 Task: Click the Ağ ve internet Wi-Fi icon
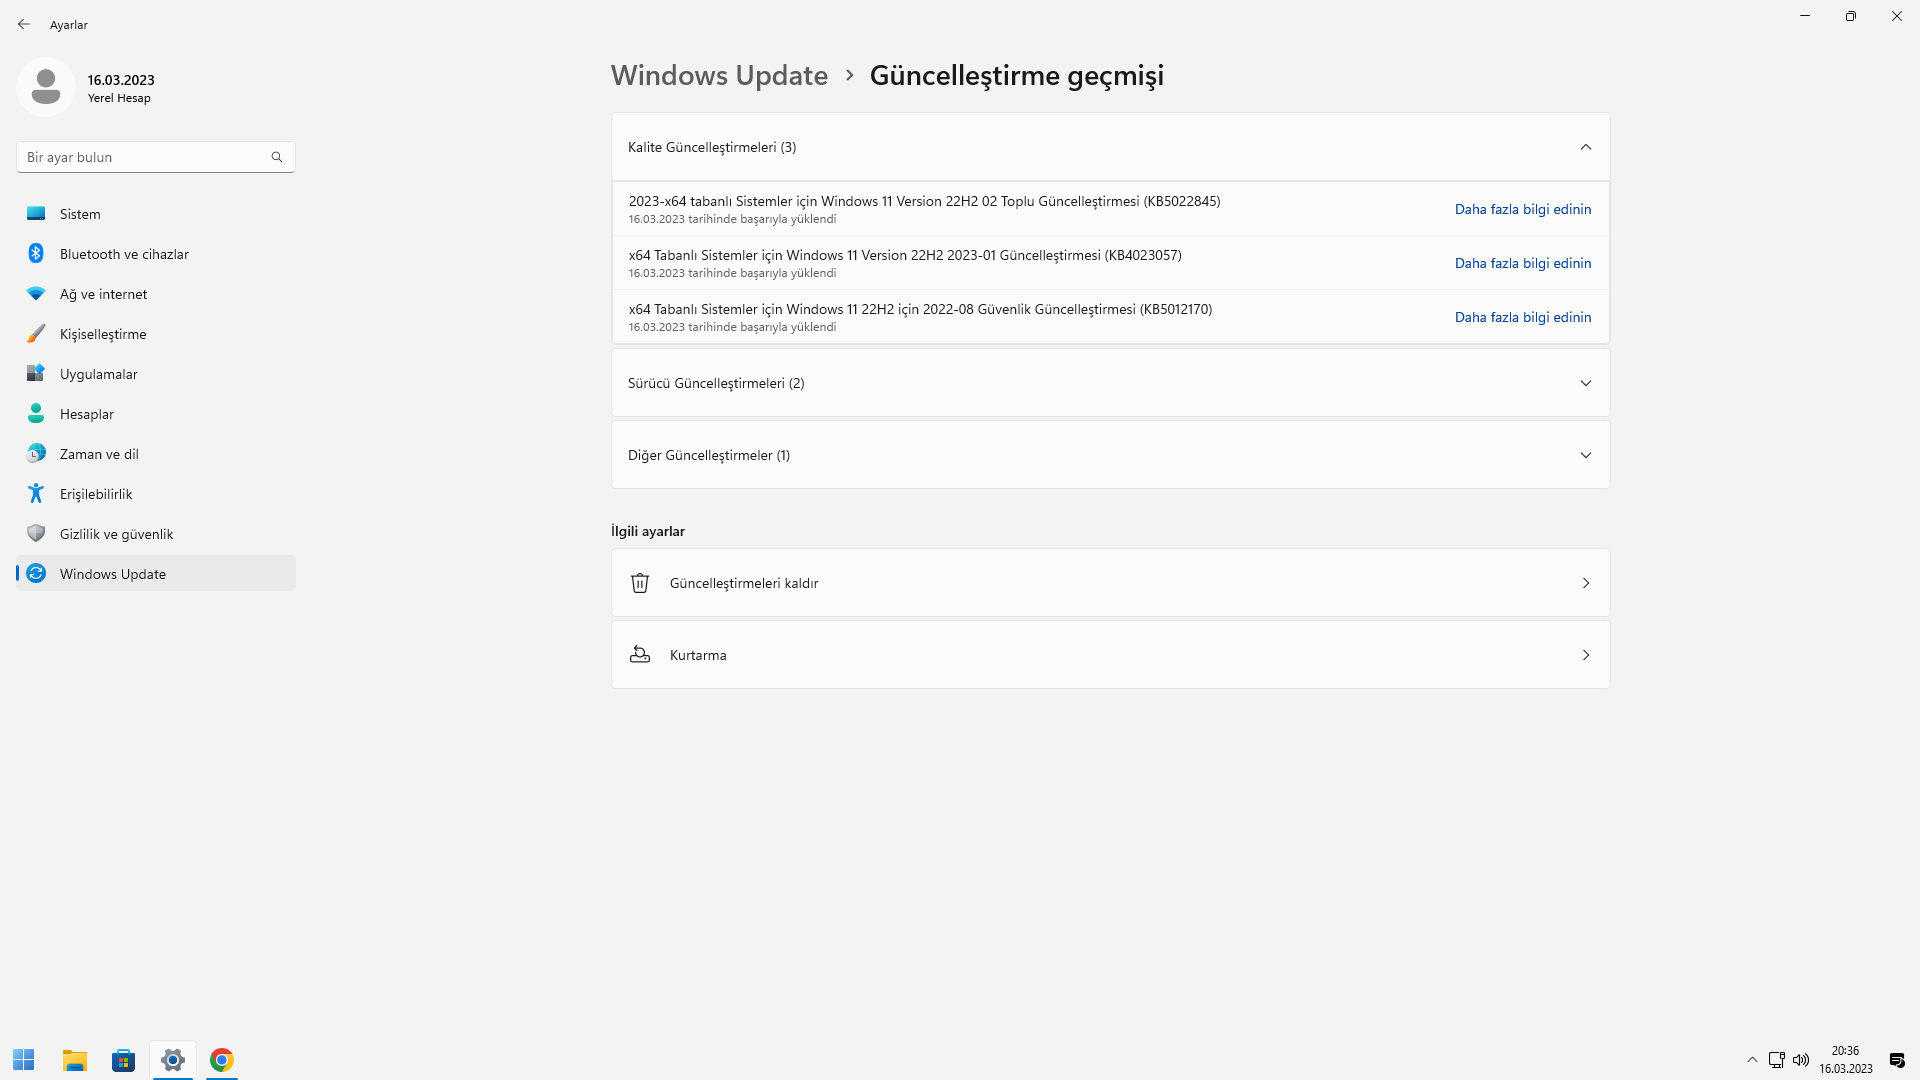[x=36, y=294]
